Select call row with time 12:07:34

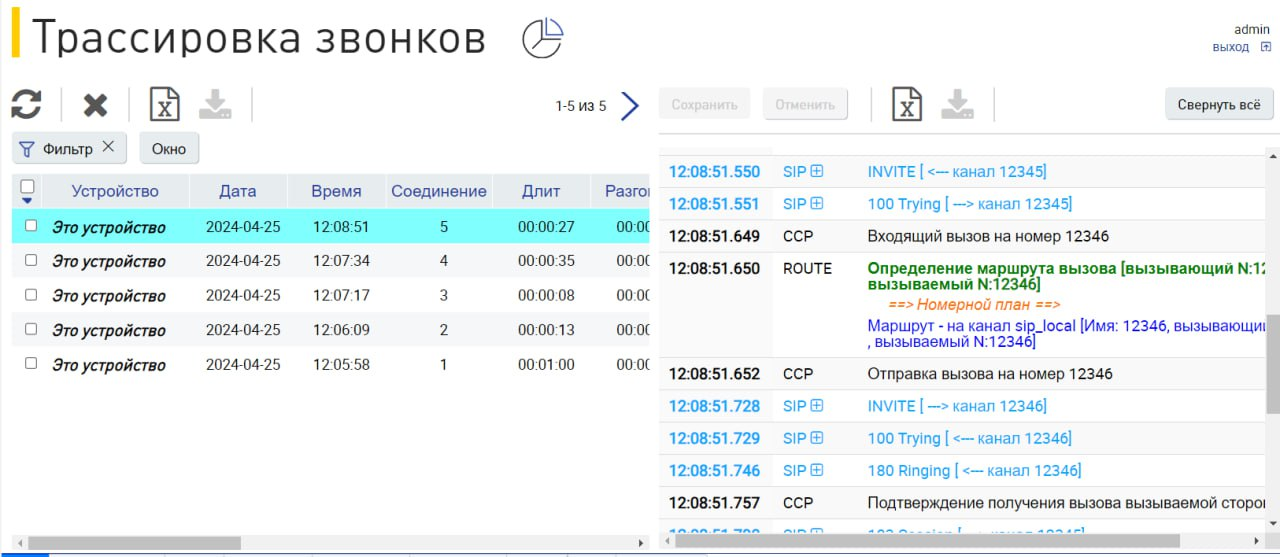tap(330, 261)
